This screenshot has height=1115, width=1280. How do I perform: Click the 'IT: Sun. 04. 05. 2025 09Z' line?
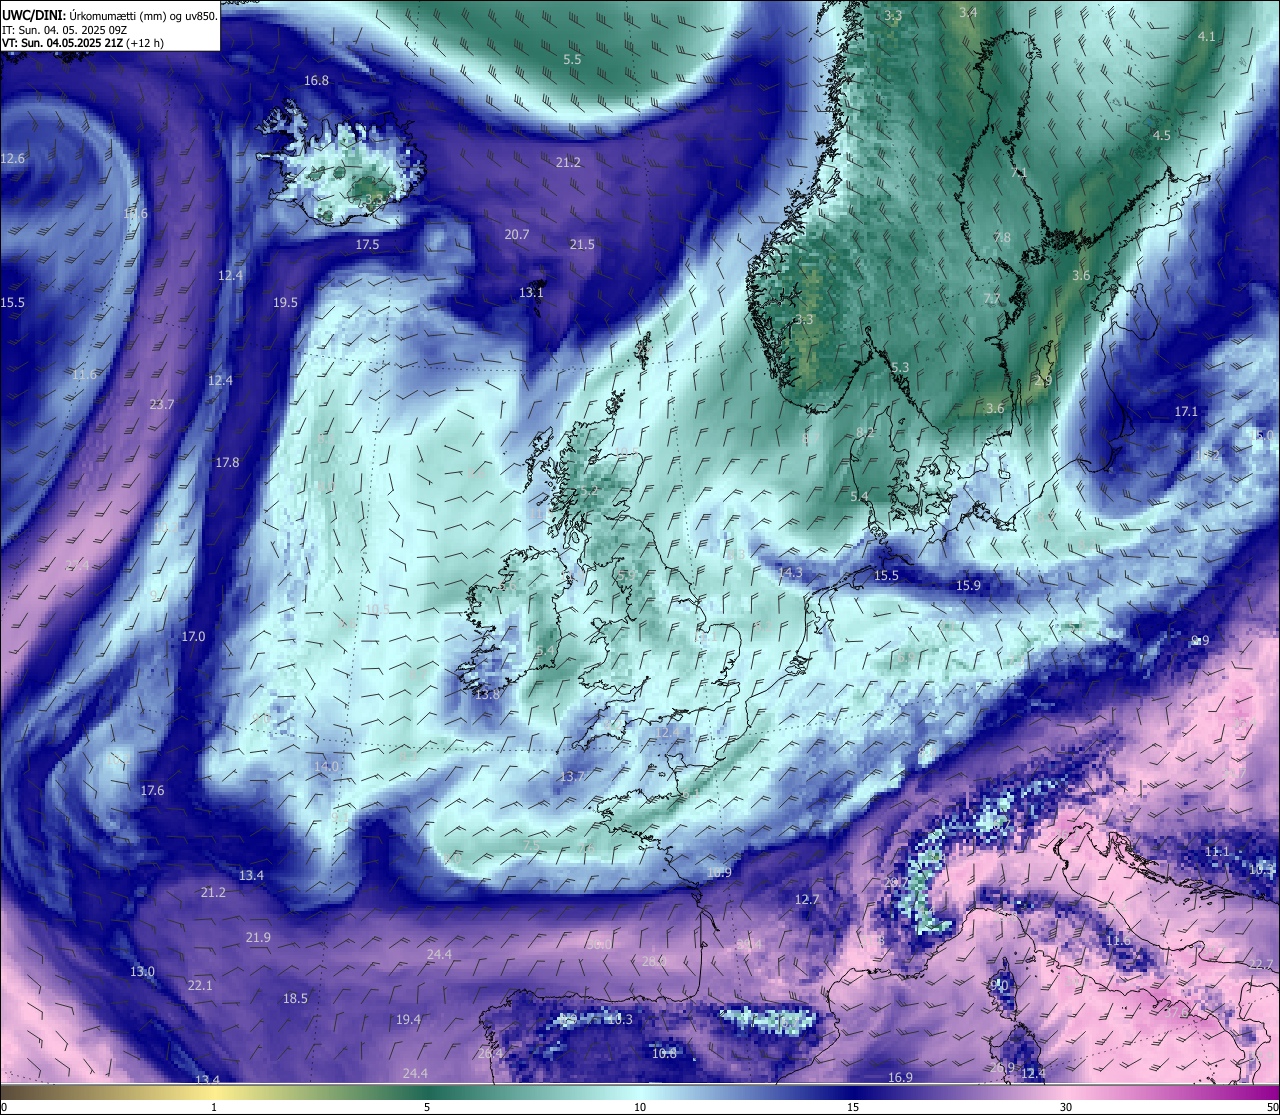(x=64, y=30)
